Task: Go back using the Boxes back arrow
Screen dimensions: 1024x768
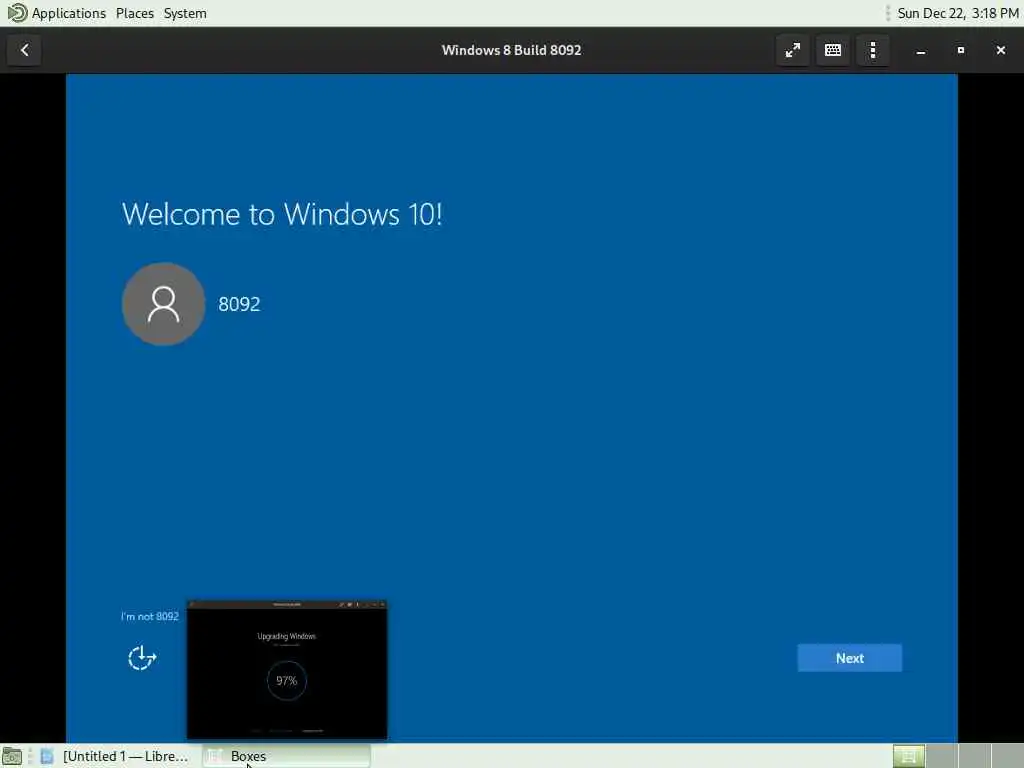Action: tap(24, 50)
